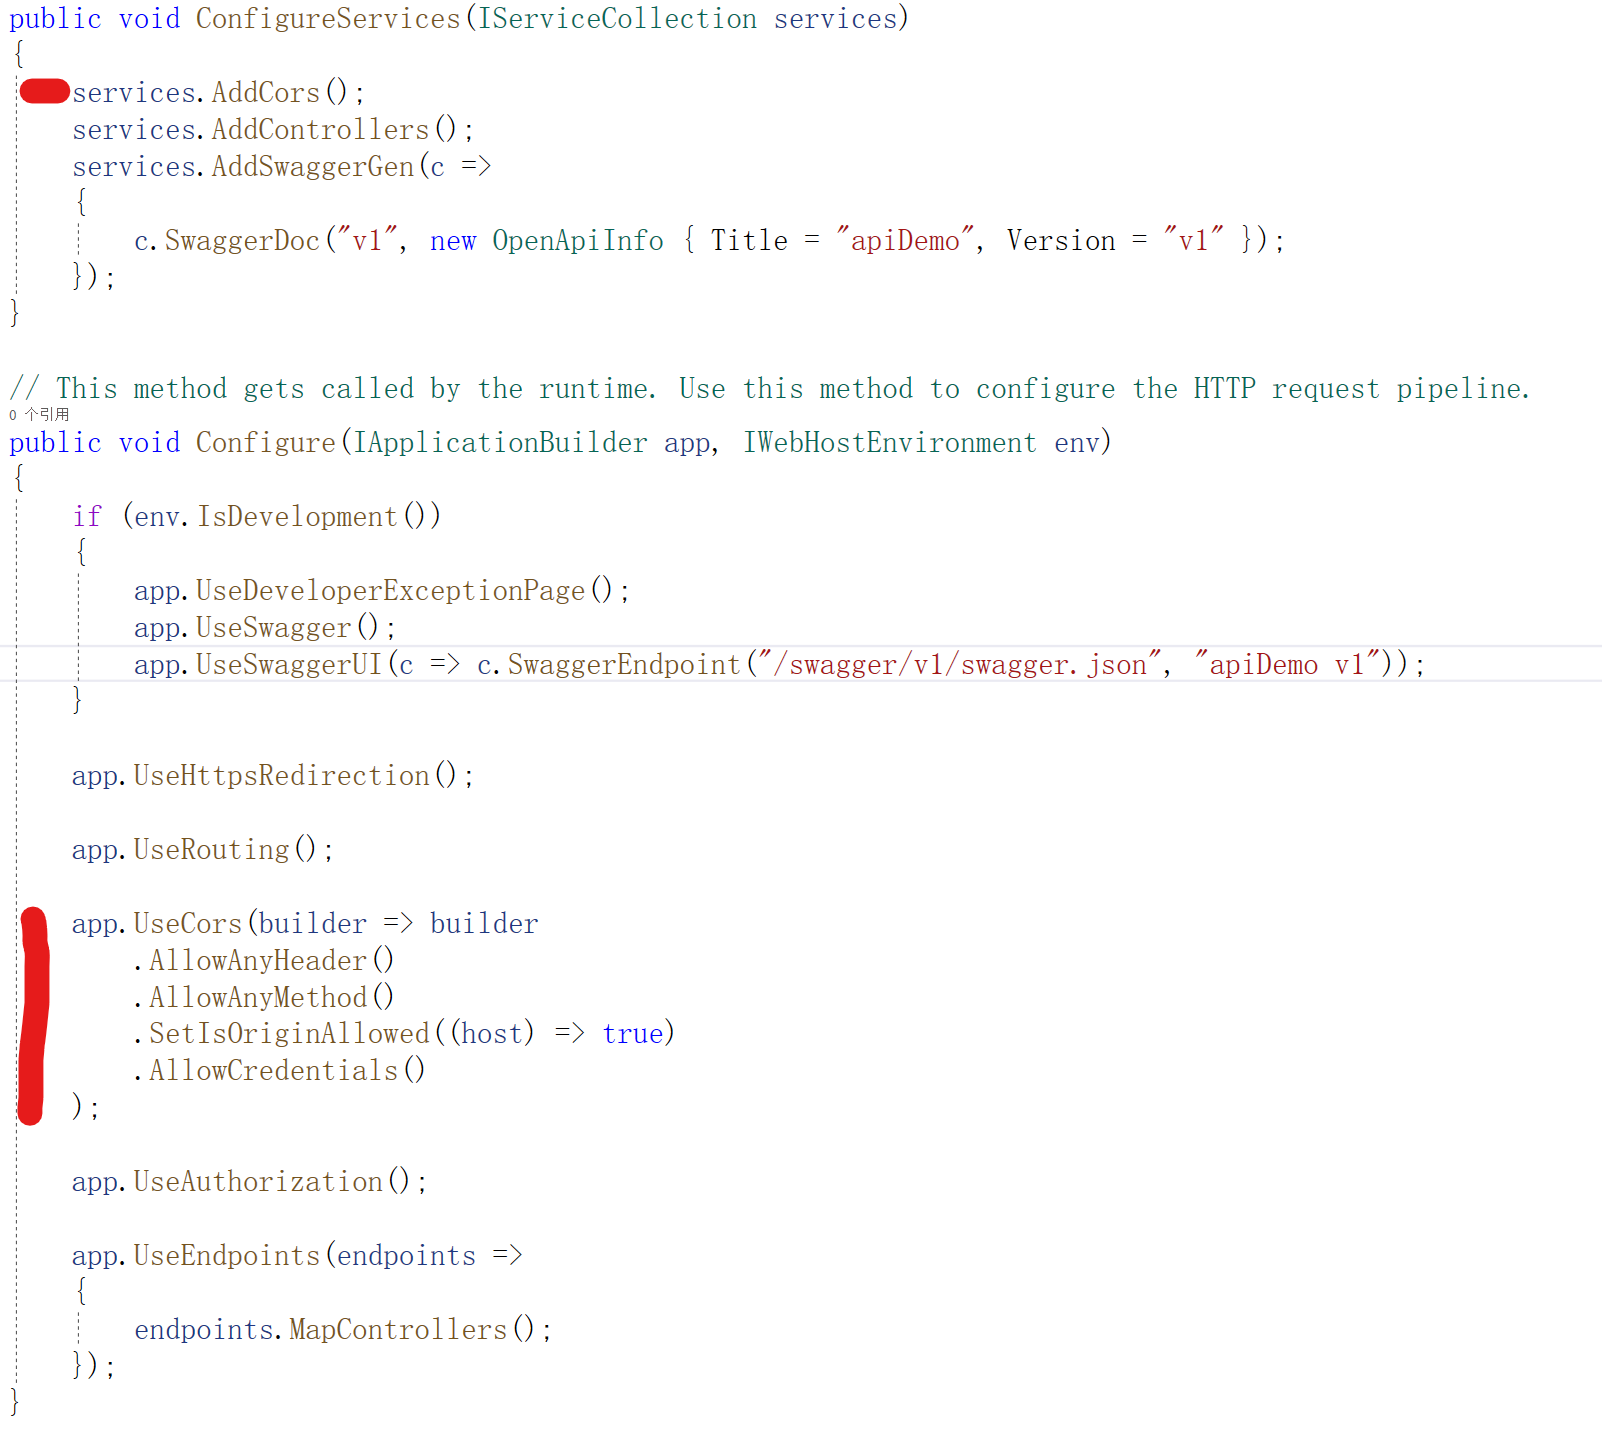Image resolution: width=1602 pixels, height=1432 pixels.
Task: Click the 0 references CodeLens above Configure
Action: coord(39,414)
